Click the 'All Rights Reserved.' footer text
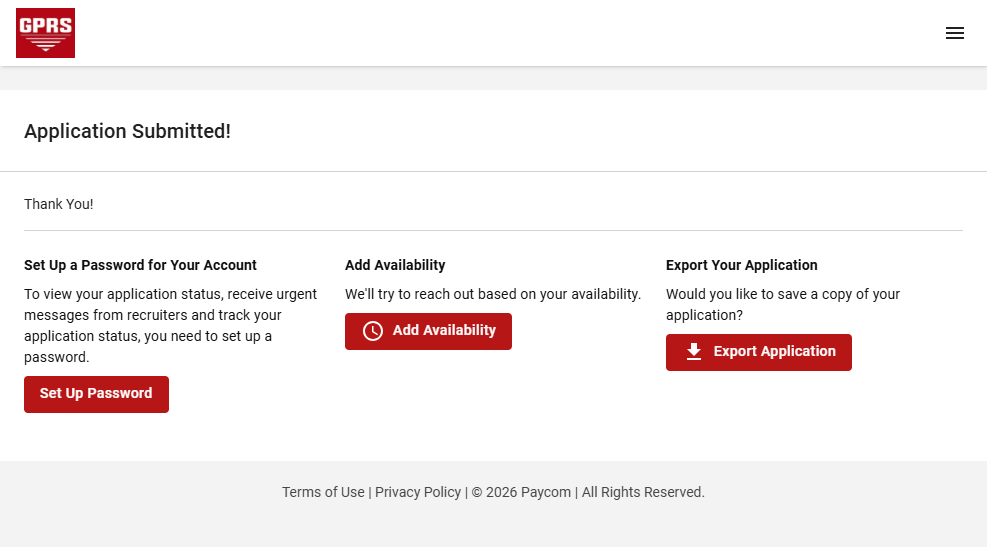 coord(643,492)
